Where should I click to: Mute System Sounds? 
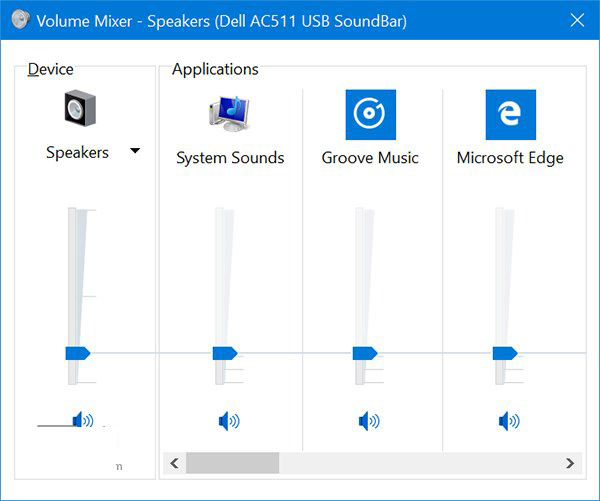[x=229, y=421]
